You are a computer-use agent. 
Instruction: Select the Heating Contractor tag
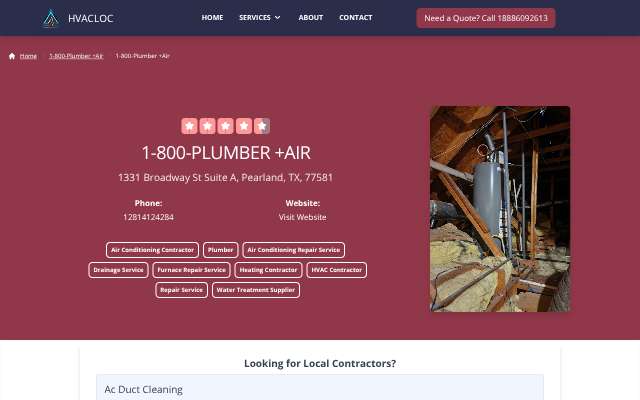(x=268, y=270)
